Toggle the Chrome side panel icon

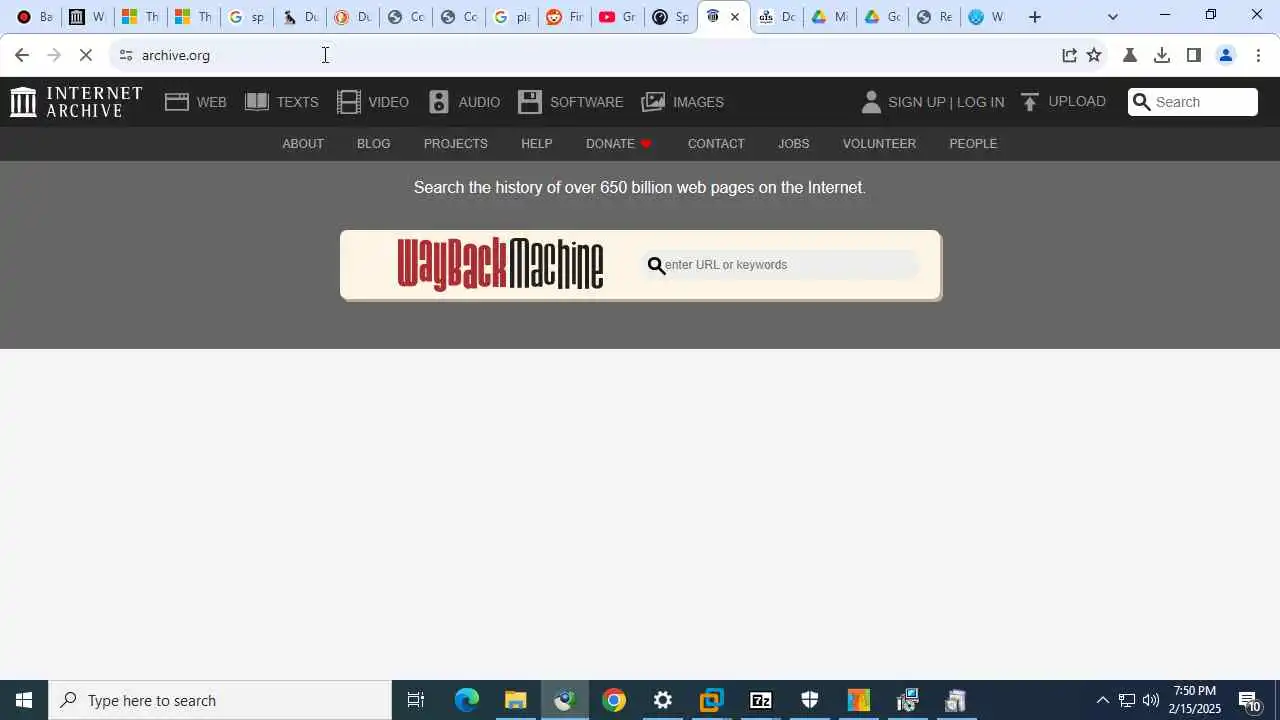pyautogui.click(x=1193, y=55)
